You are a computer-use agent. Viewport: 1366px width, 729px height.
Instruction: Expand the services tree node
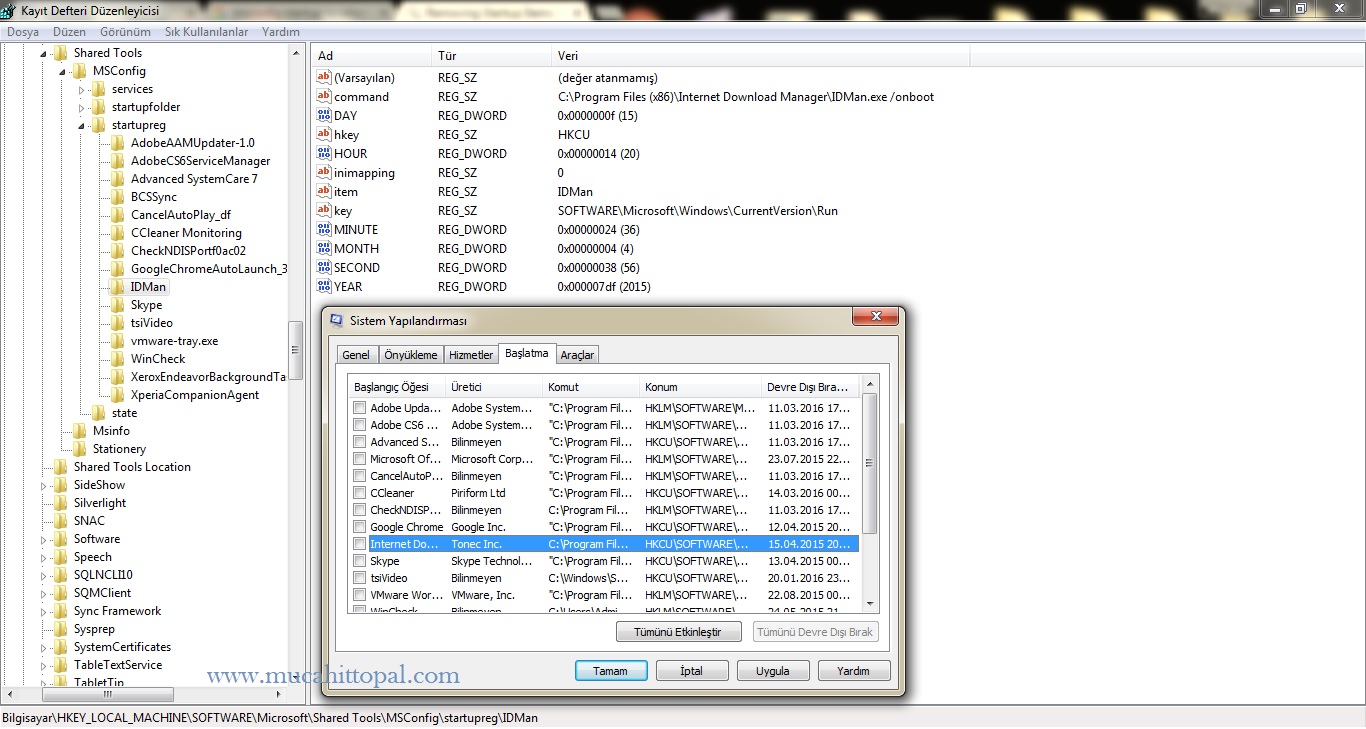(x=82, y=90)
